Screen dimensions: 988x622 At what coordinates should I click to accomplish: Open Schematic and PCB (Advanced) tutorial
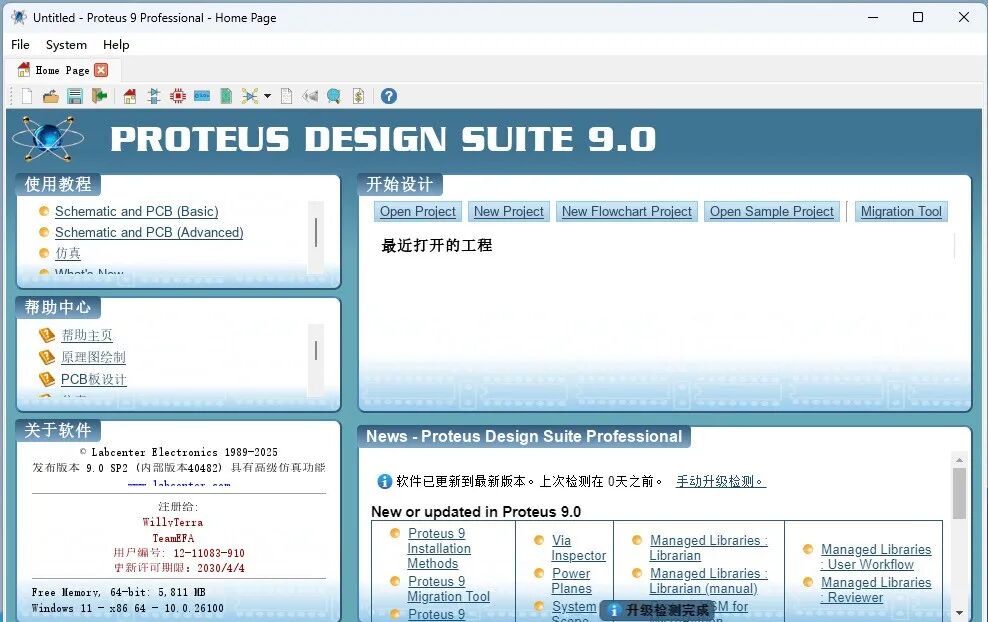click(149, 233)
